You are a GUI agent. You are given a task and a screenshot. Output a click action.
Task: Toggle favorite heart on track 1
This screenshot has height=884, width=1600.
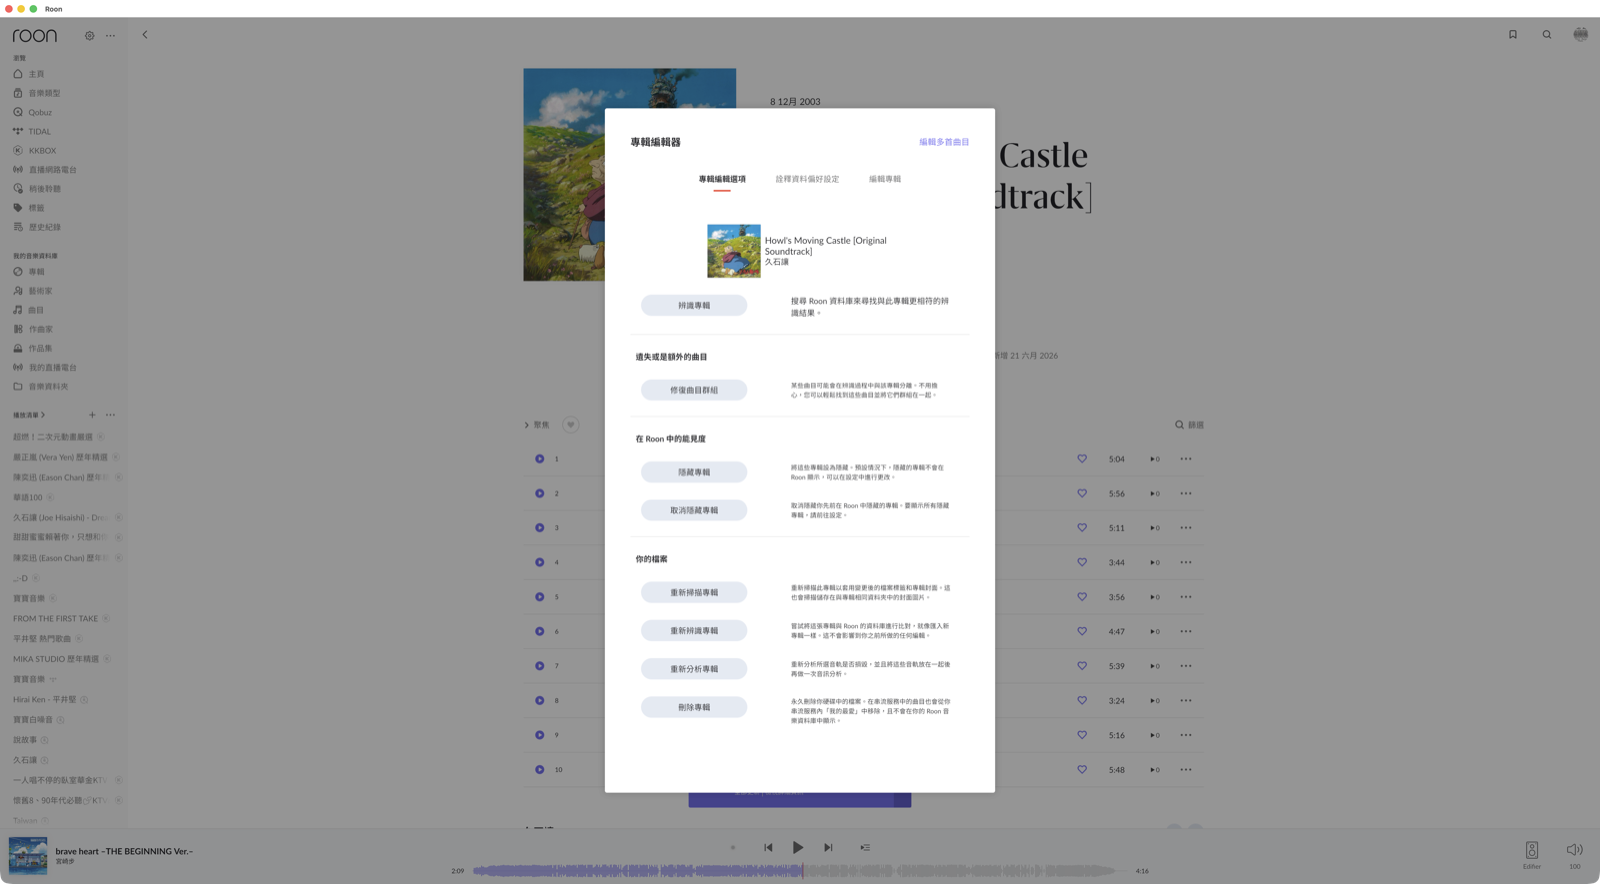click(1082, 459)
